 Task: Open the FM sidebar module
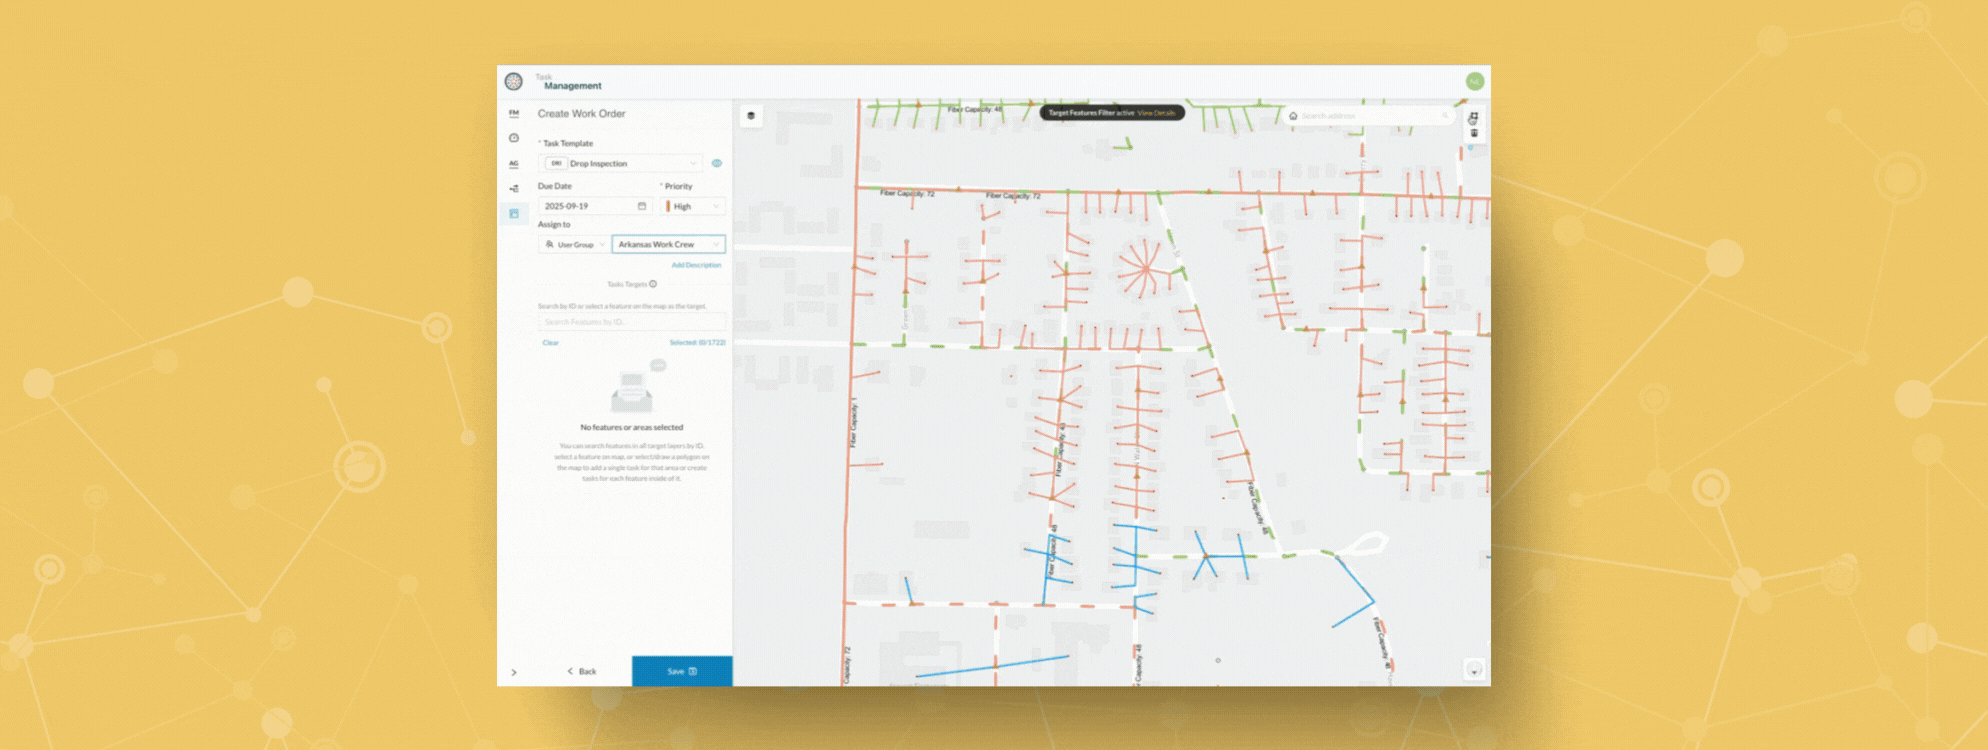(514, 113)
